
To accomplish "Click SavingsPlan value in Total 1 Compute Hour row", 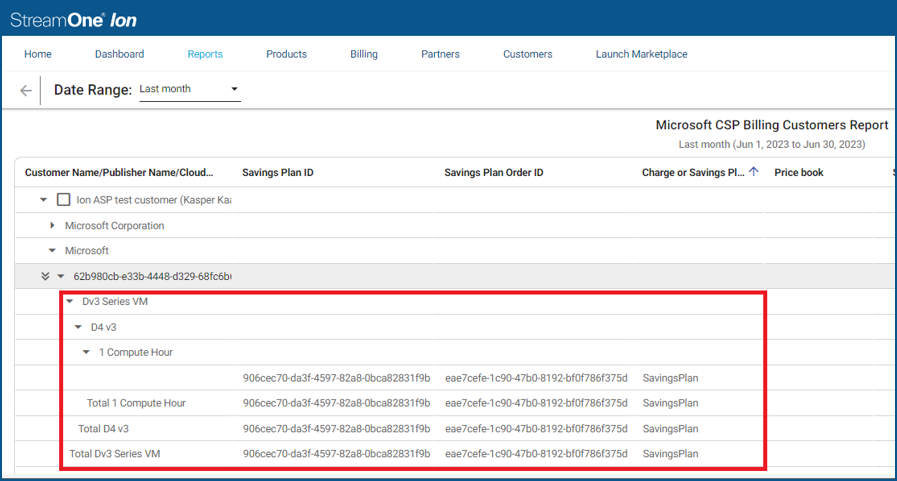I will [670, 403].
